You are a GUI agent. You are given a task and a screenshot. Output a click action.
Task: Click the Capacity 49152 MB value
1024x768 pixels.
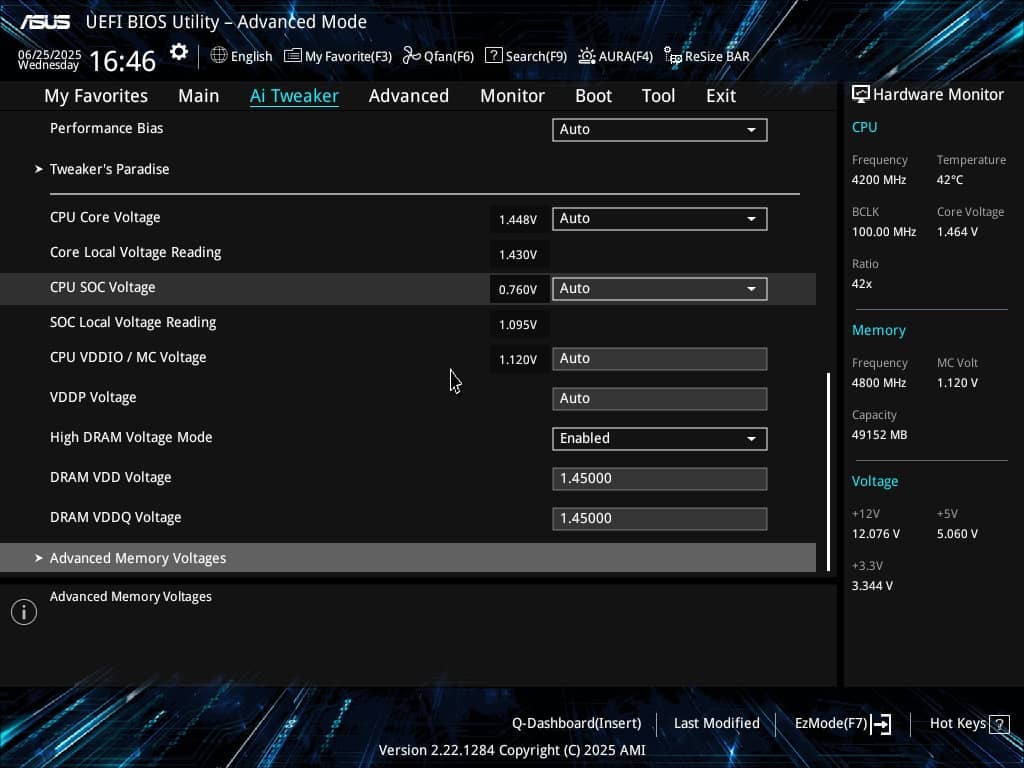879,435
